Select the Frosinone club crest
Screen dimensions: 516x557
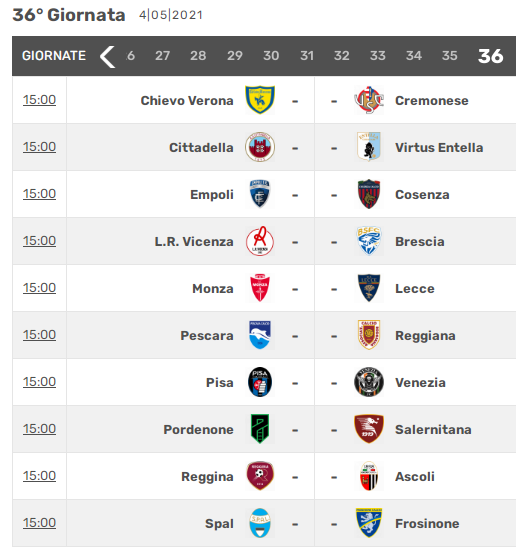pyautogui.click(x=369, y=523)
